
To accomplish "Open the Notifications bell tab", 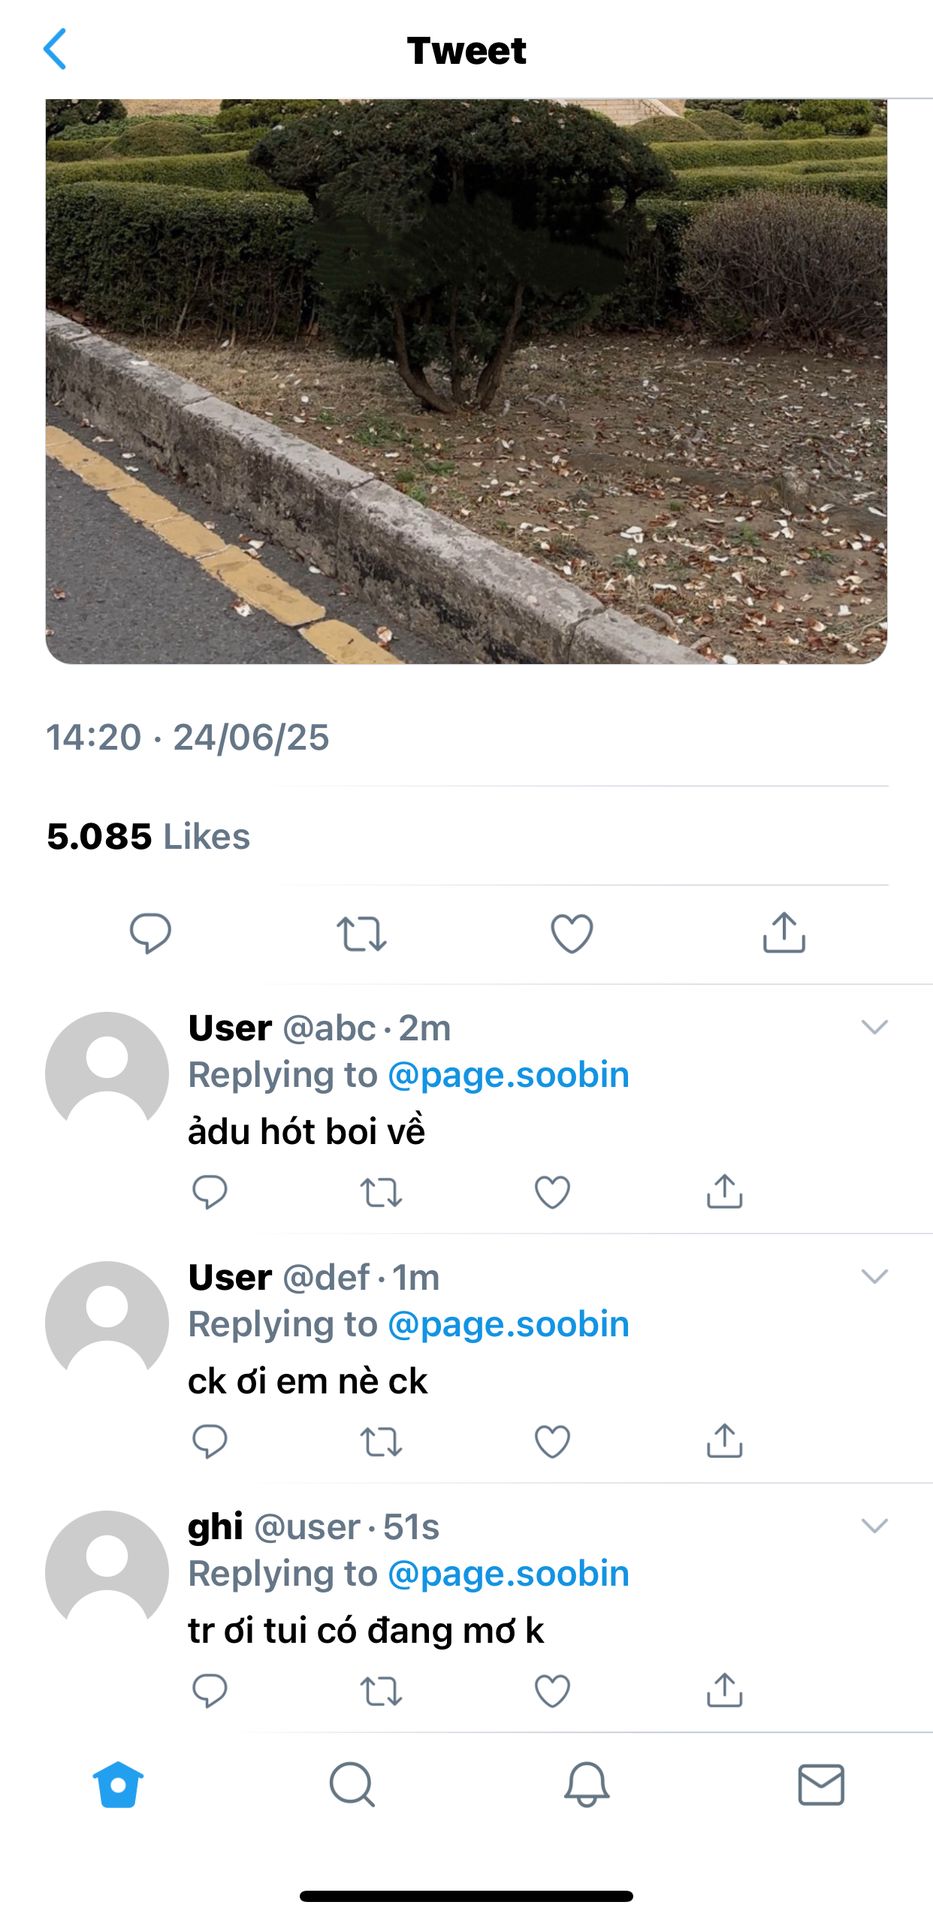I will click(x=586, y=1785).
